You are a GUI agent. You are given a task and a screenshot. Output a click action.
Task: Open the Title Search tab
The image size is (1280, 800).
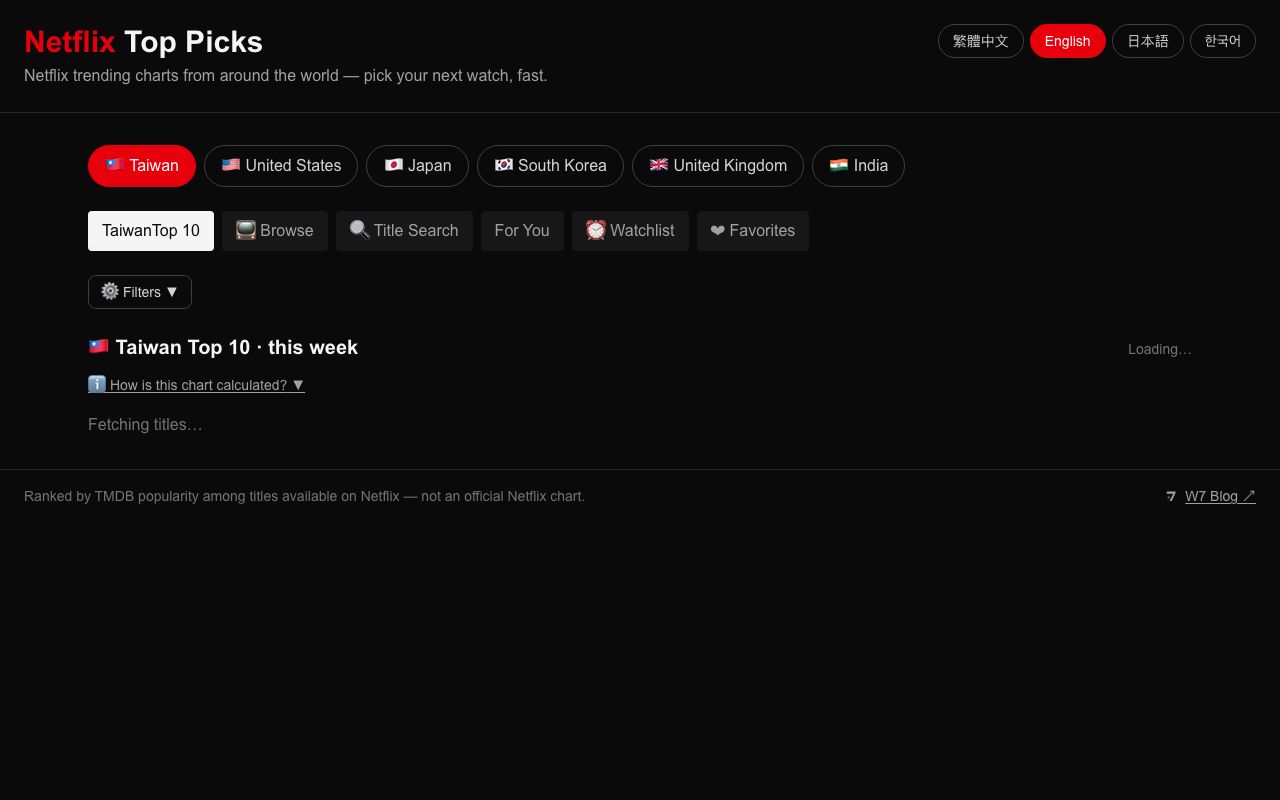[x=404, y=231]
